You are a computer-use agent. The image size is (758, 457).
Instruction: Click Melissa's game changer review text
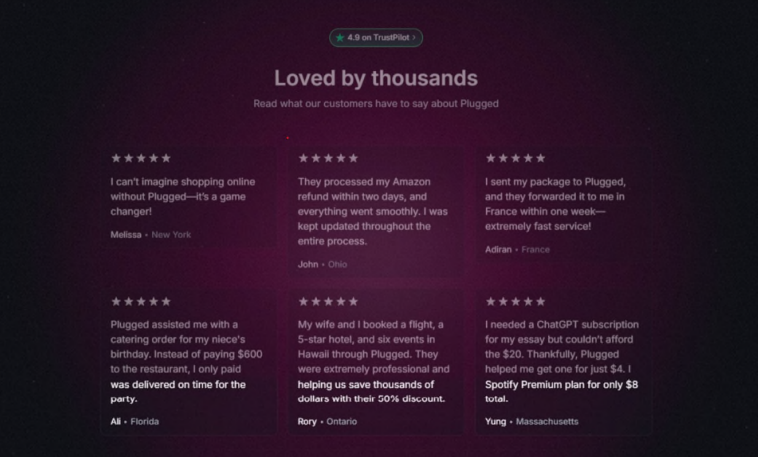pyautogui.click(x=183, y=197)
